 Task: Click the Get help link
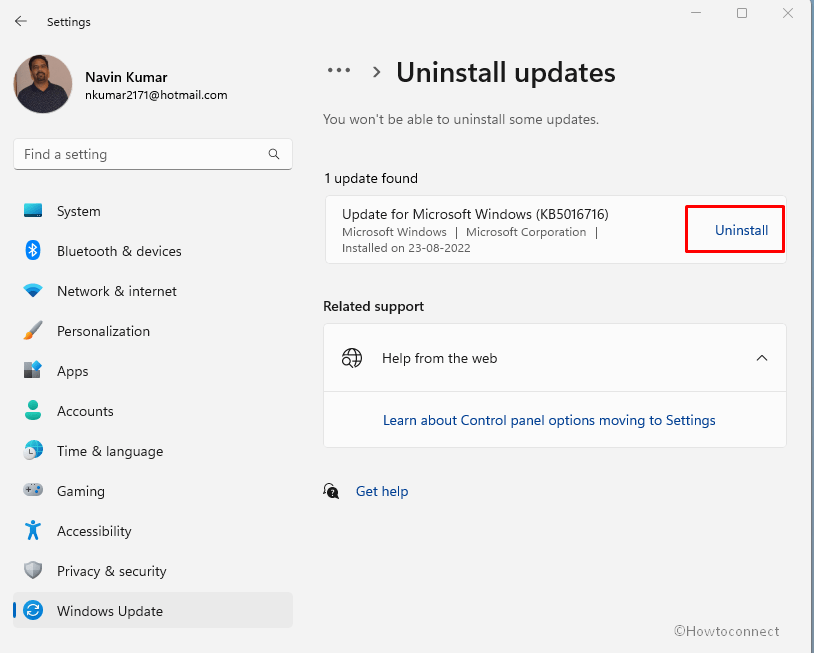pos(382,491)
